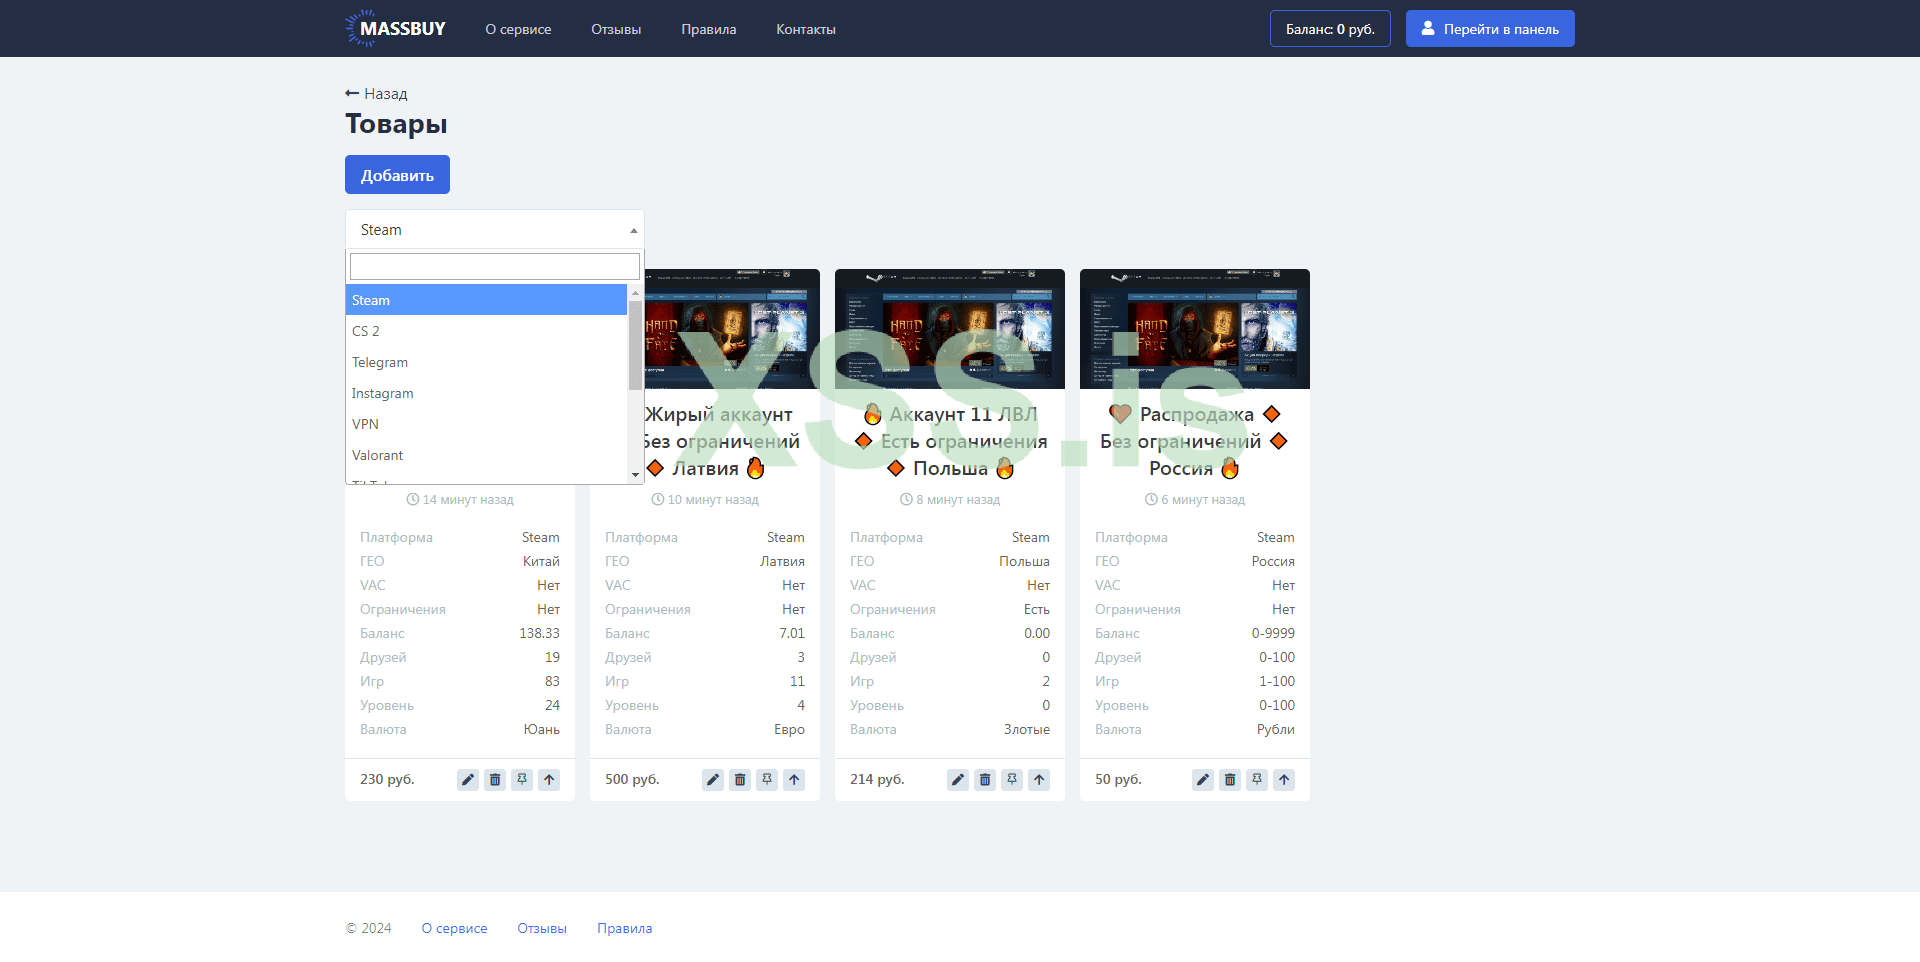Collapse the Steam category dropdown
Image resolution: width=1920 pixels, height=962 pixels.
495,229
